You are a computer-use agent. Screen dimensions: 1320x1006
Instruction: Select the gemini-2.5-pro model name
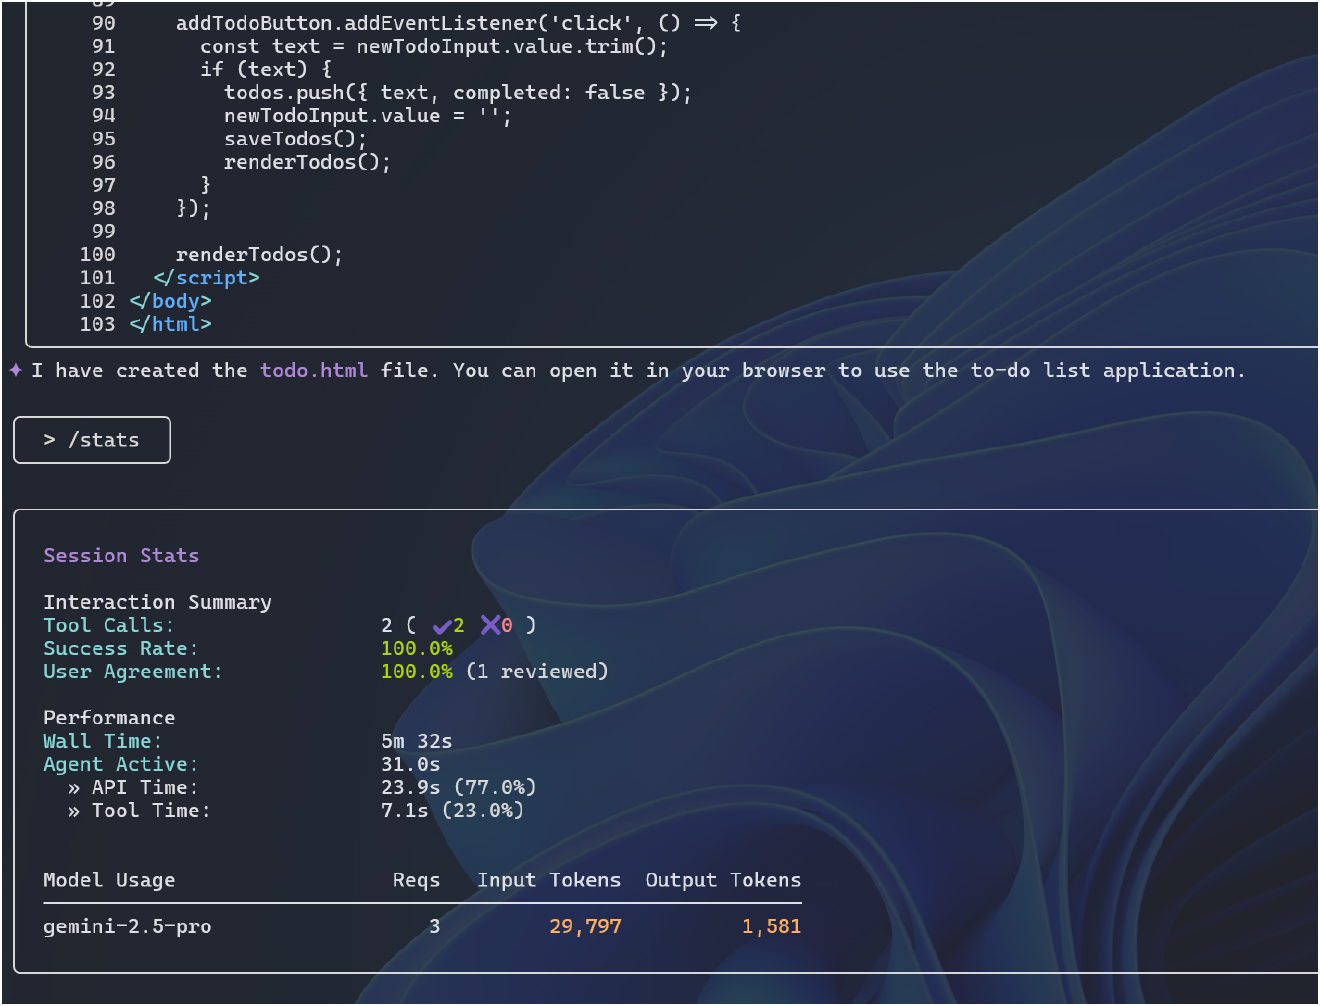127,926
